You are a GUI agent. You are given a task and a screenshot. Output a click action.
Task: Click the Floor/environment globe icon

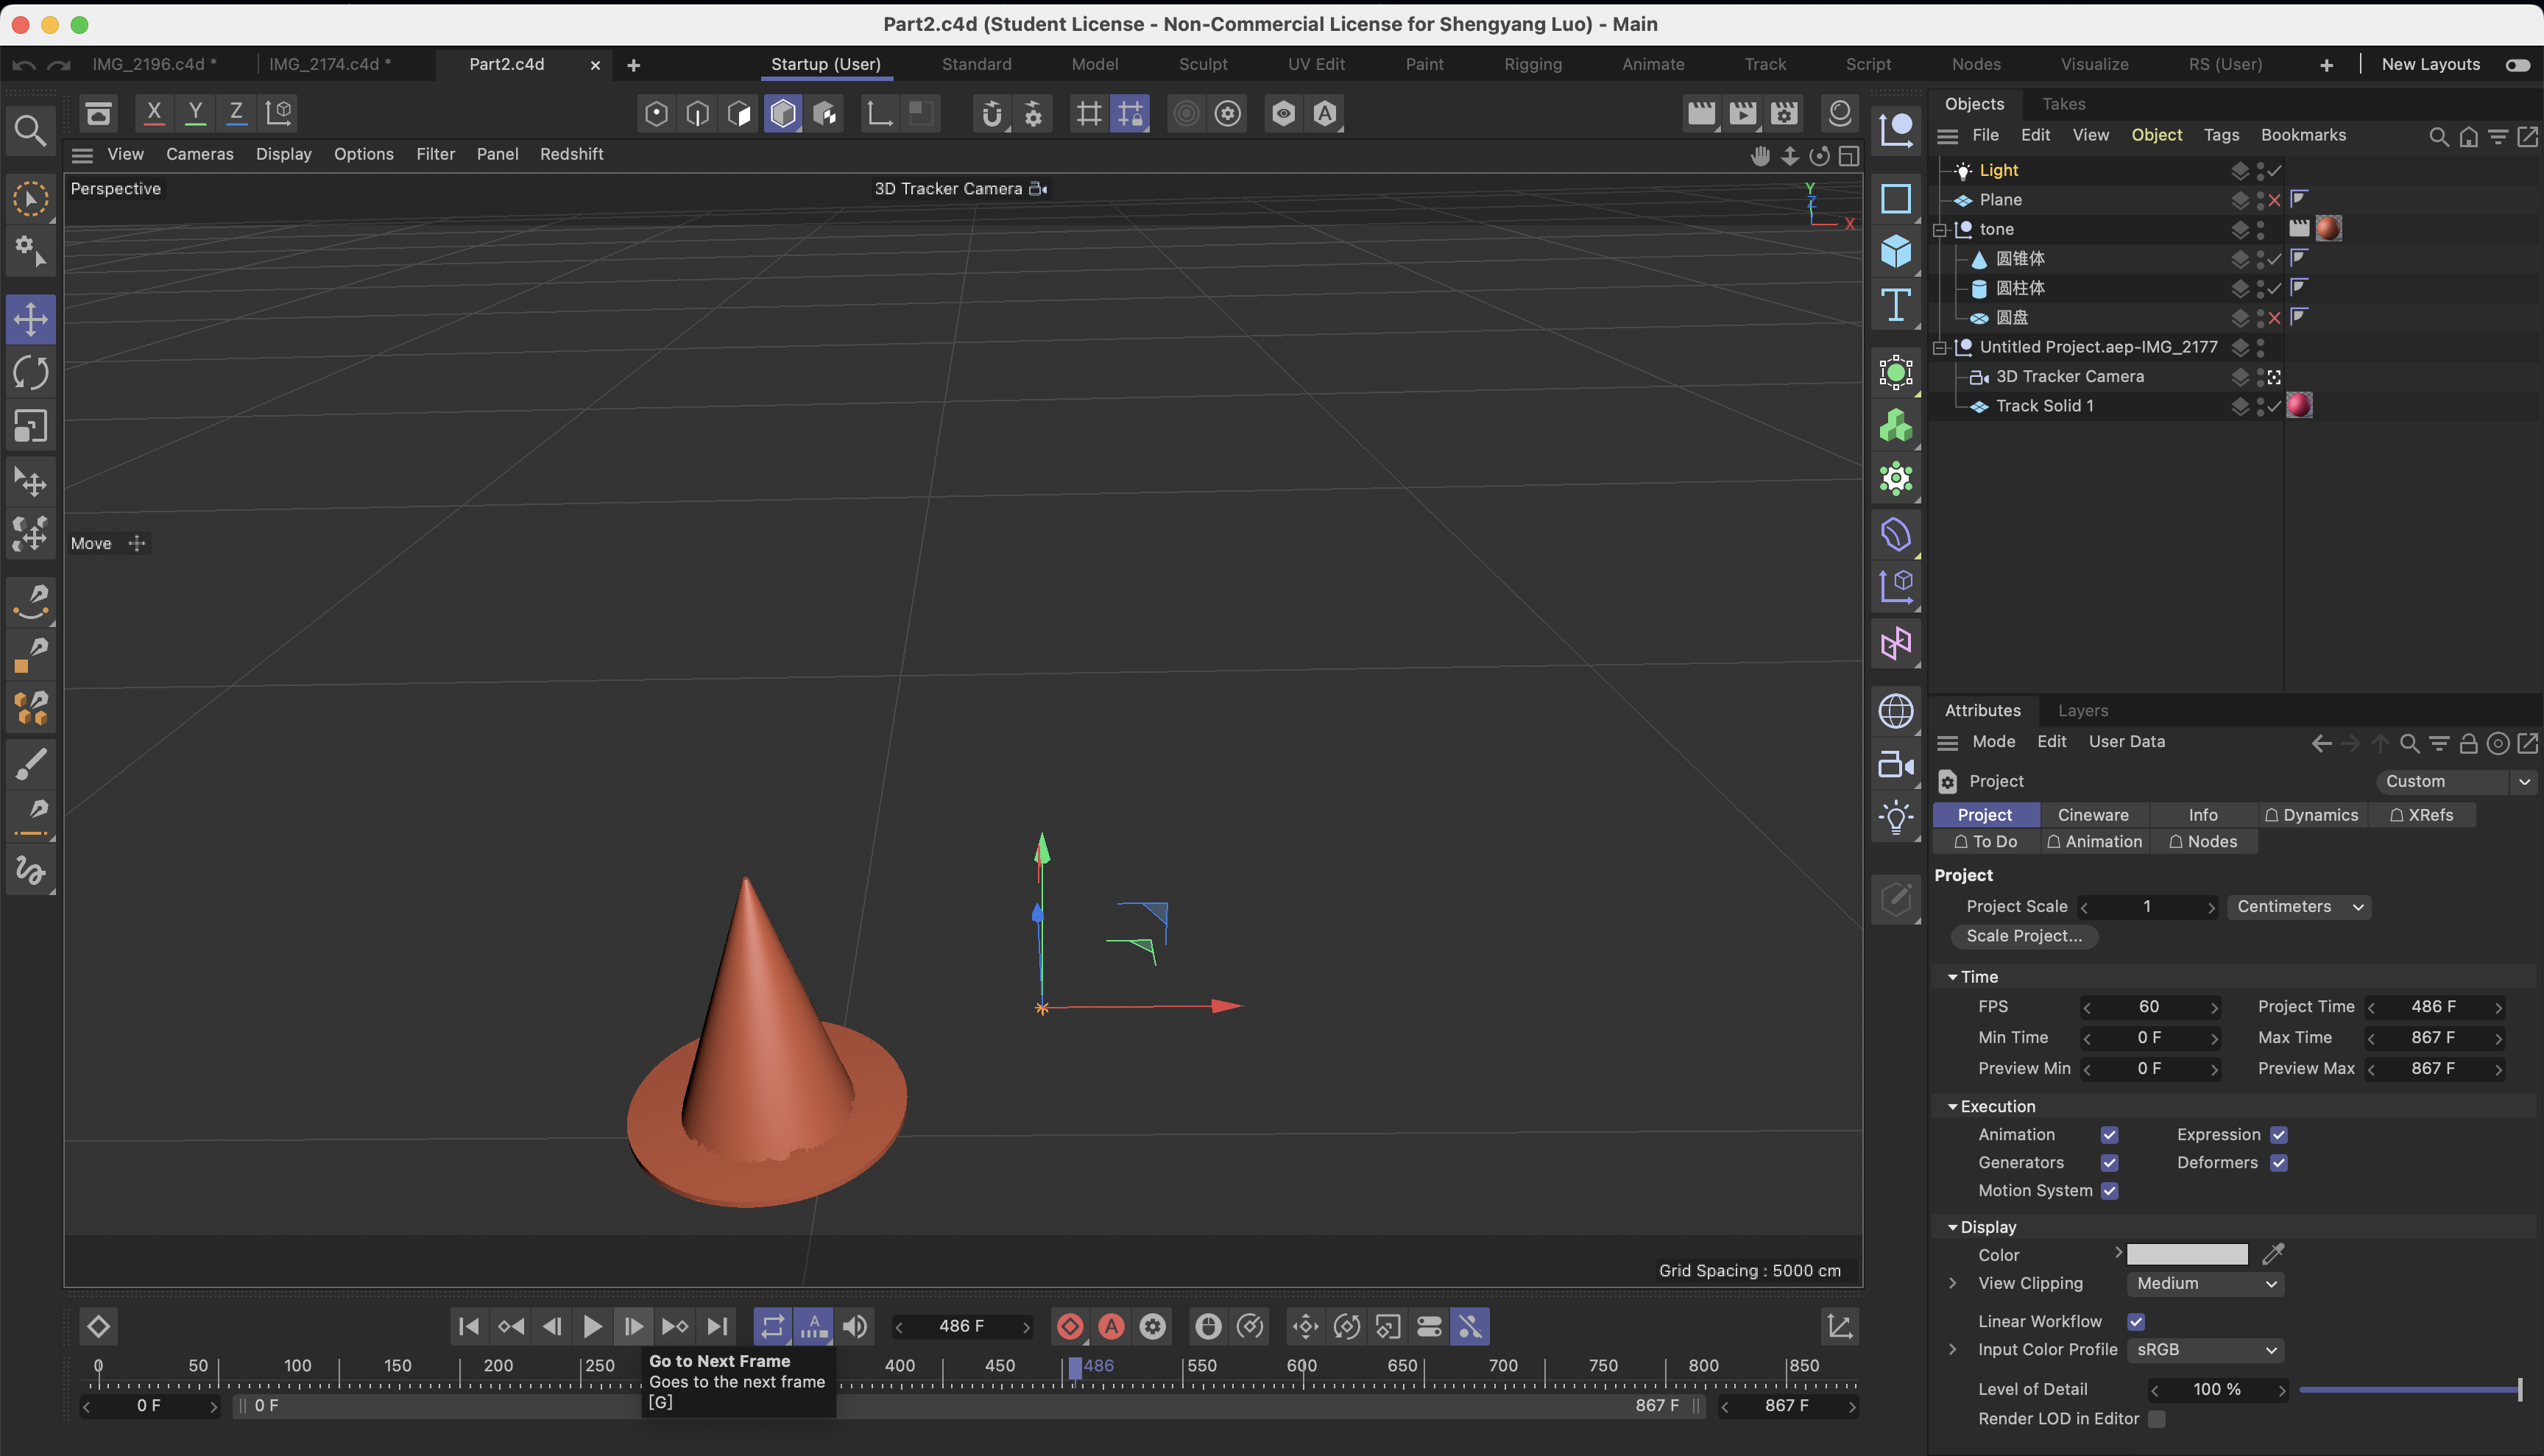[x=1896, y=711]
